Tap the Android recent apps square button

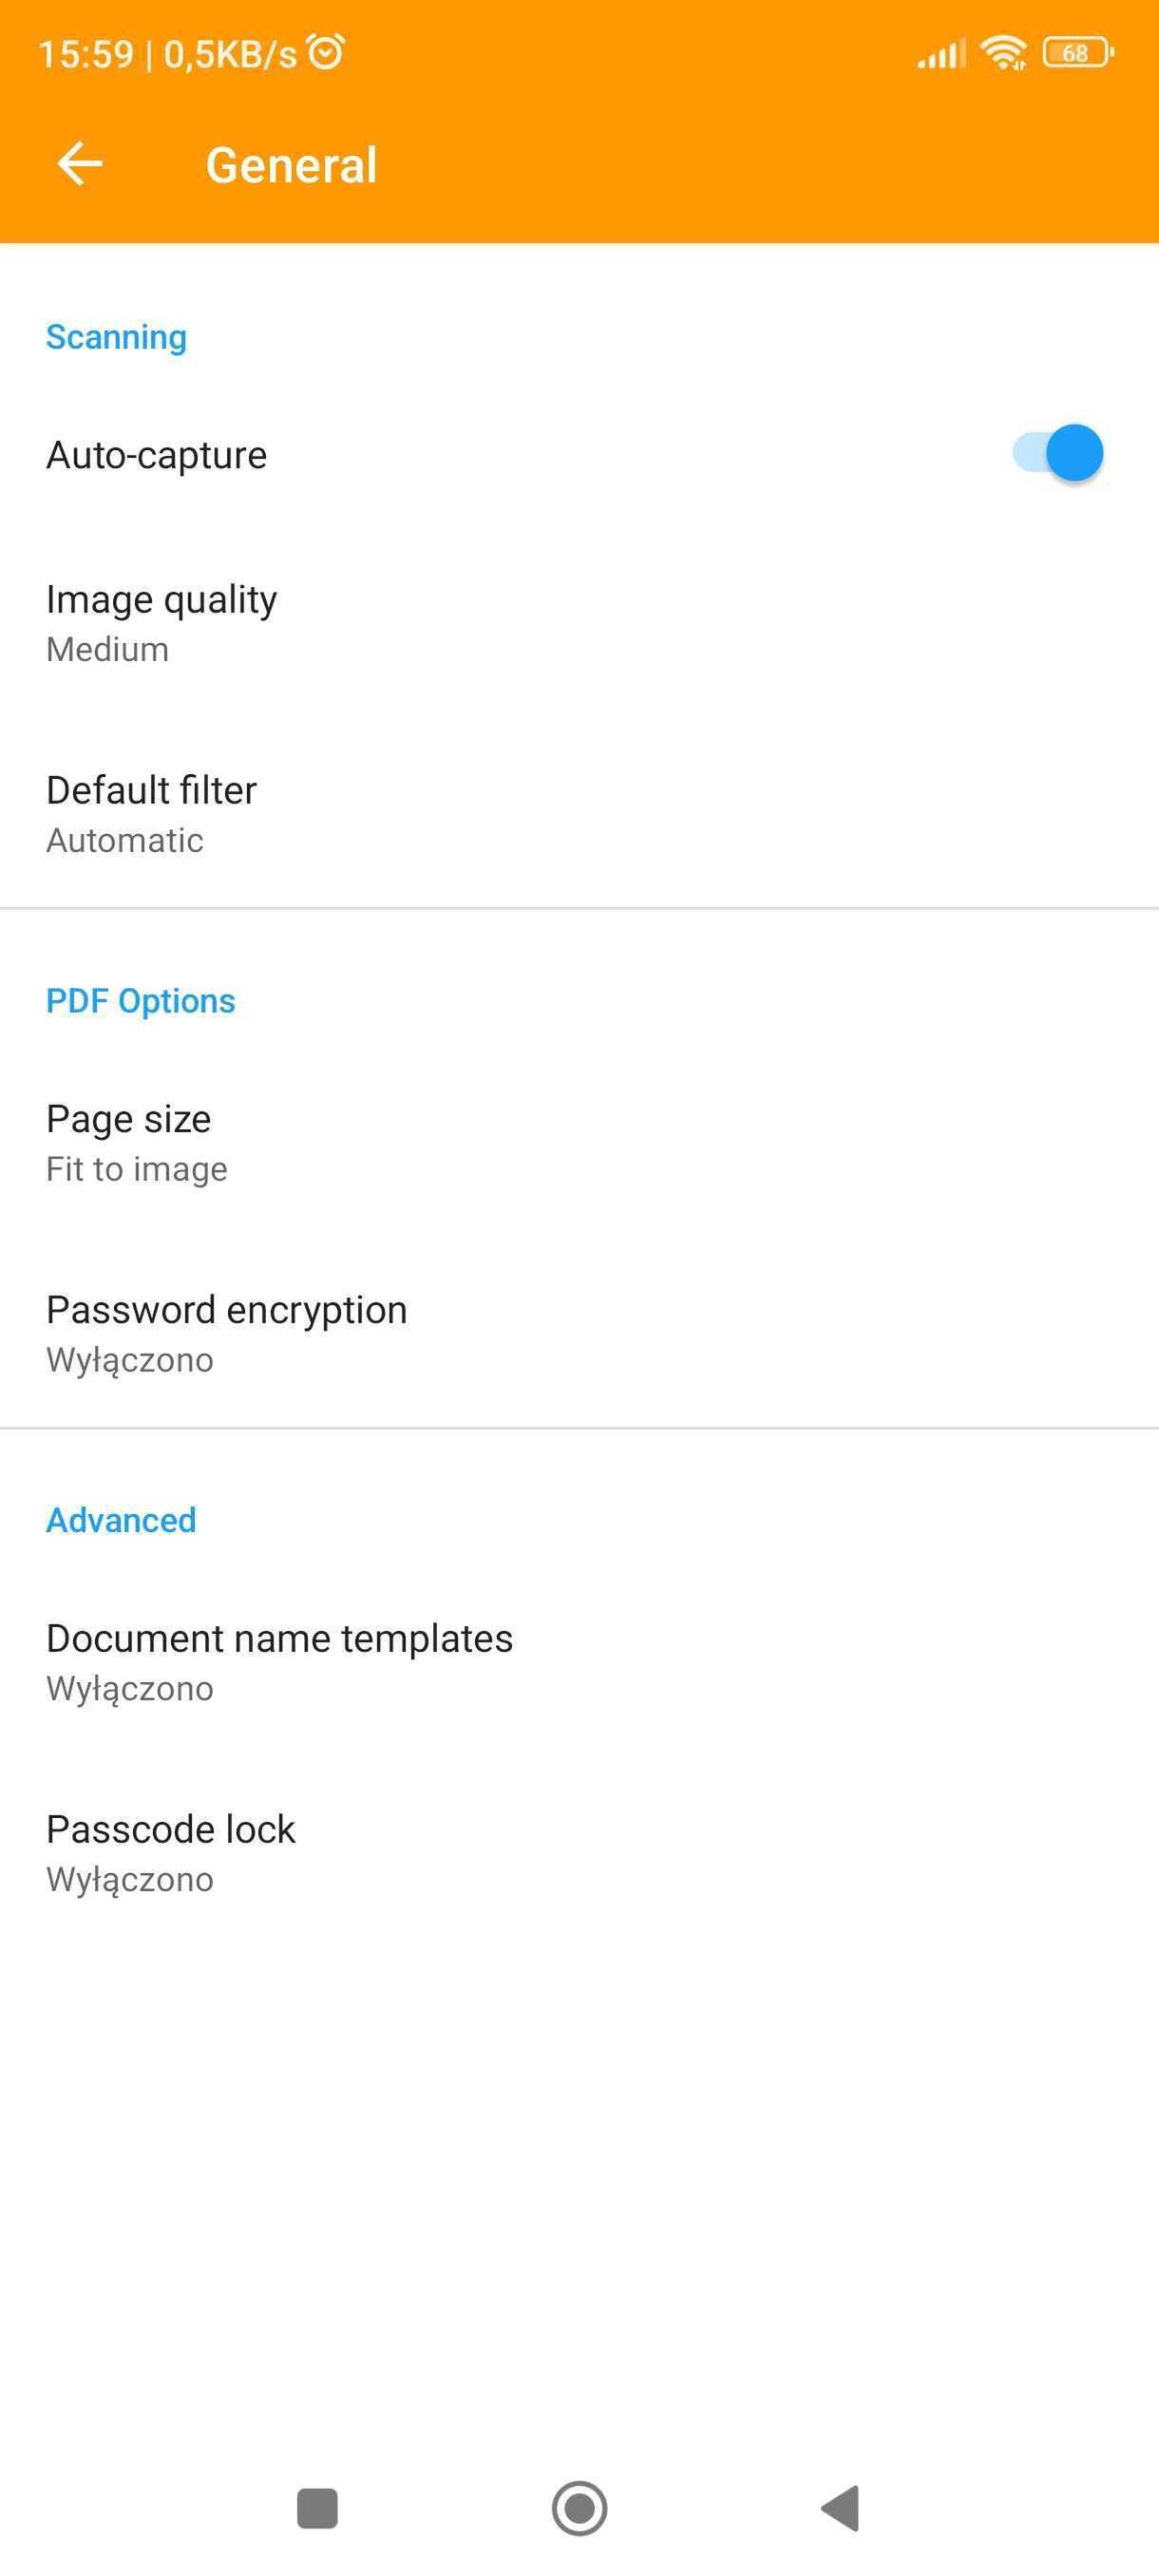(317, 2508)
